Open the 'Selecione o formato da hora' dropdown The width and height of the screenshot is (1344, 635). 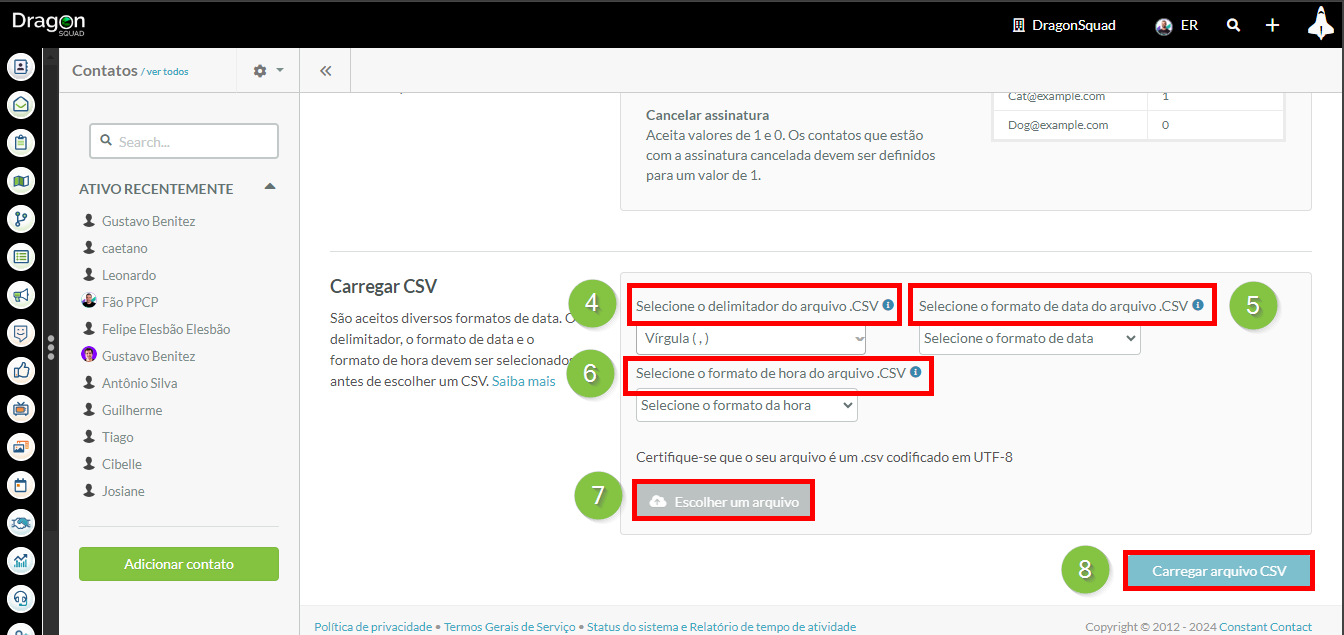click(746, 406)
